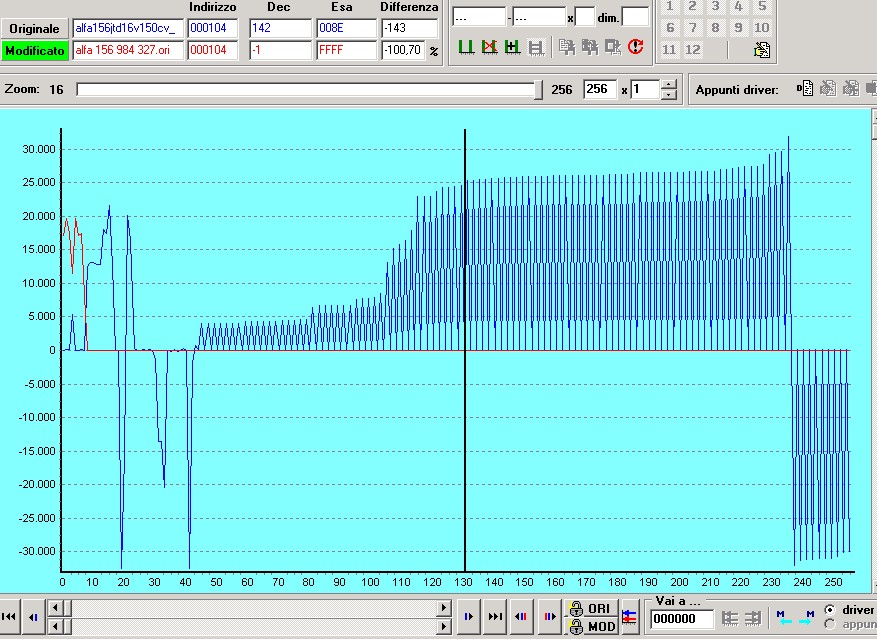Click number button 9

tap(738, 27)
